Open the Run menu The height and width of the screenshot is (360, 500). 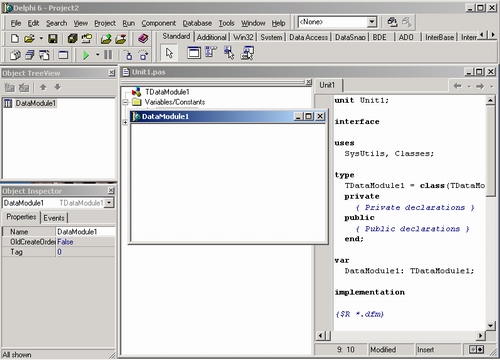point(129,23)
